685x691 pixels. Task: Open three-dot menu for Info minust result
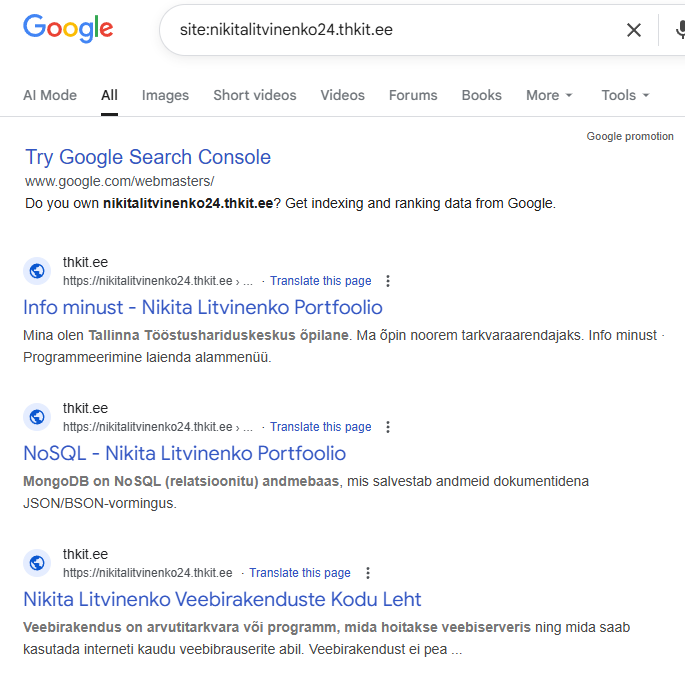tap(389, 281)
